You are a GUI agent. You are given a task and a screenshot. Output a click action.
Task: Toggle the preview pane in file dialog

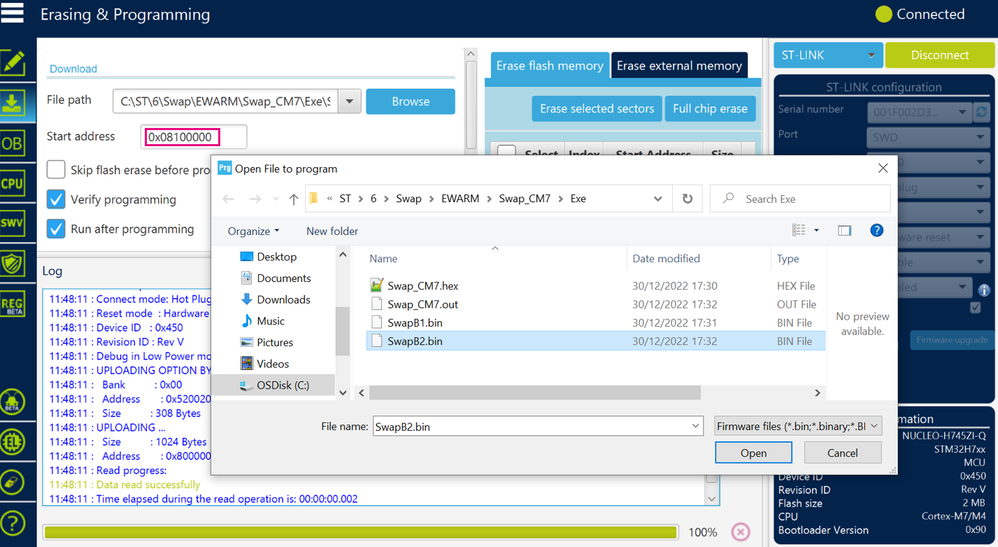845,231
